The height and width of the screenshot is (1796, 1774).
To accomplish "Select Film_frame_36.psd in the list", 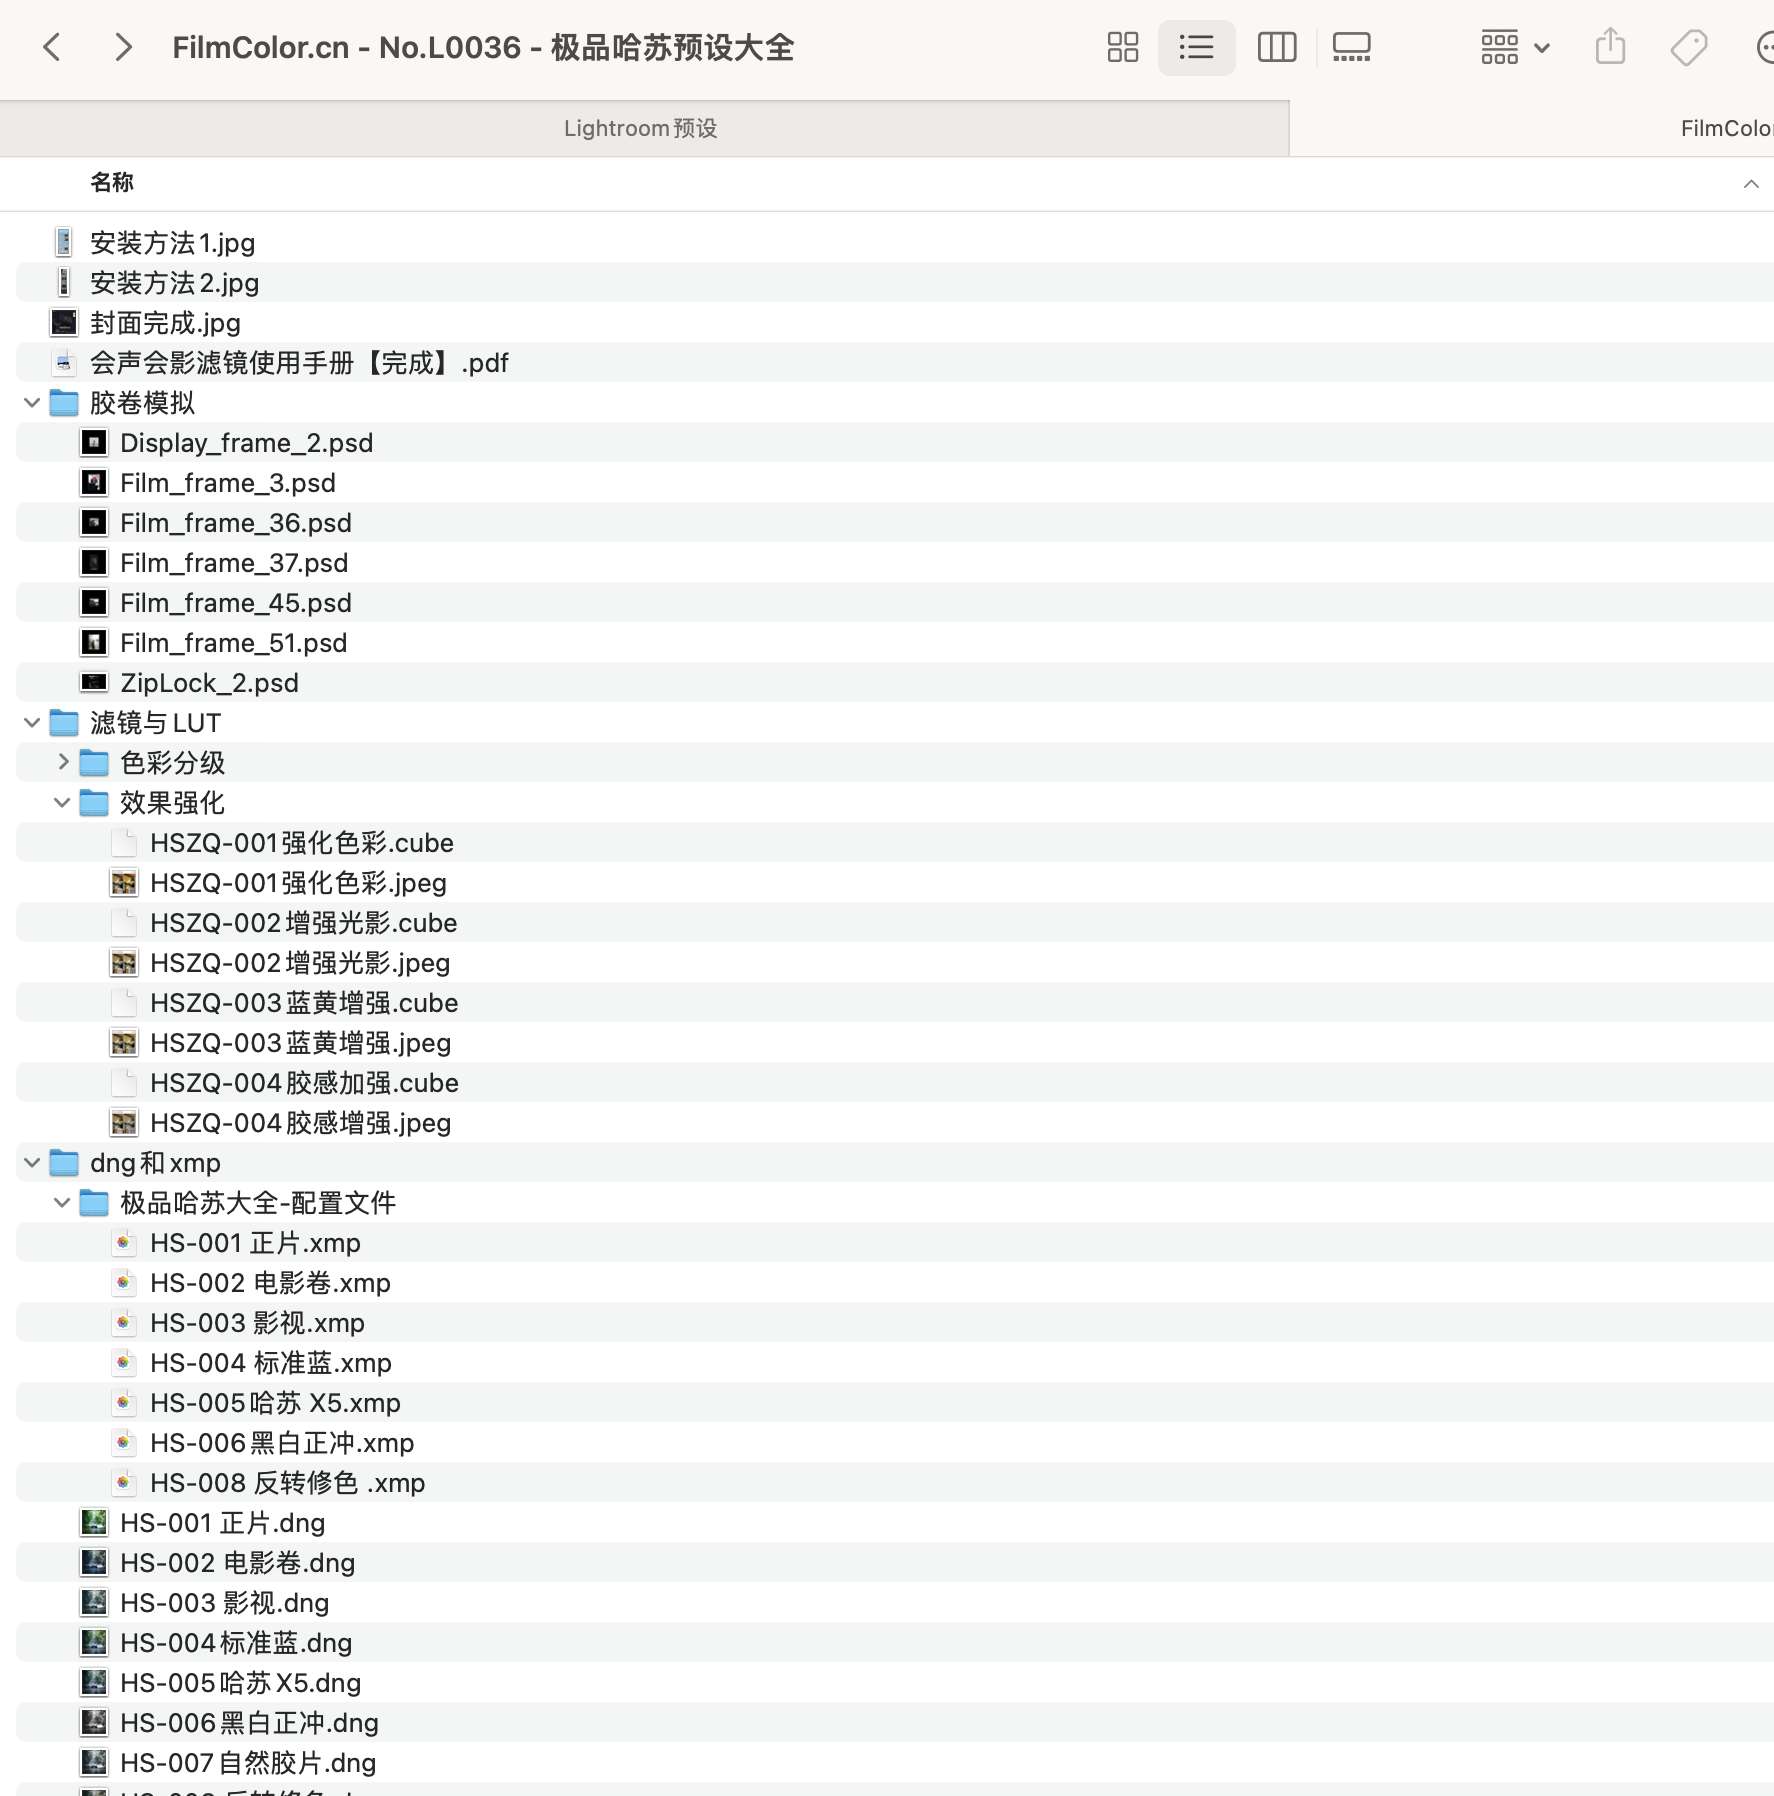I will [x=235, y=523].
